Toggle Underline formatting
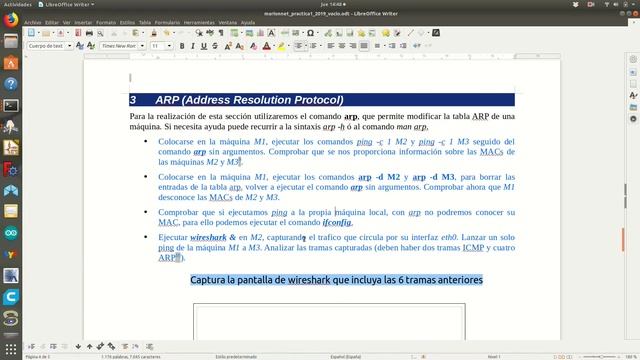Image resolution: width=640 pixels, height=360 pixels. (204, 46)
